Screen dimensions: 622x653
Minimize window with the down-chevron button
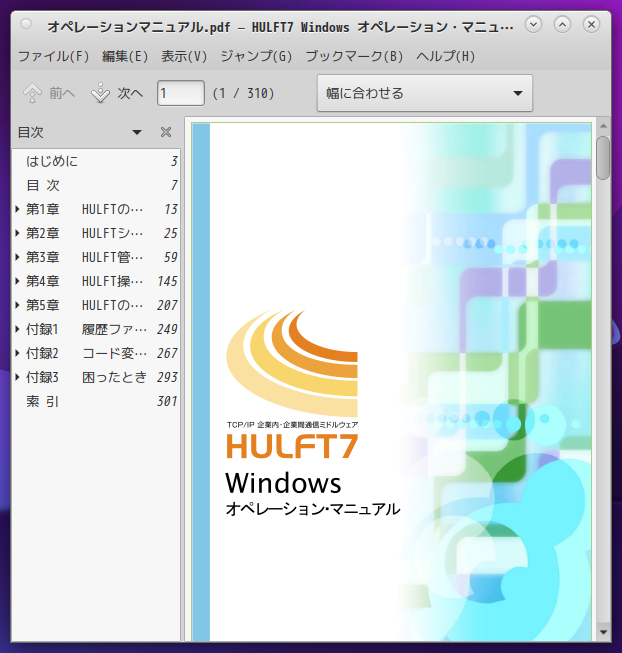point(533,25)
